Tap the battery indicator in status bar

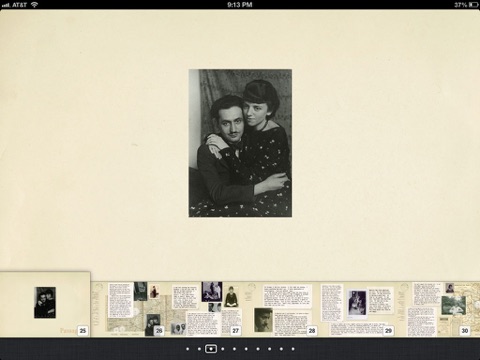473,5
